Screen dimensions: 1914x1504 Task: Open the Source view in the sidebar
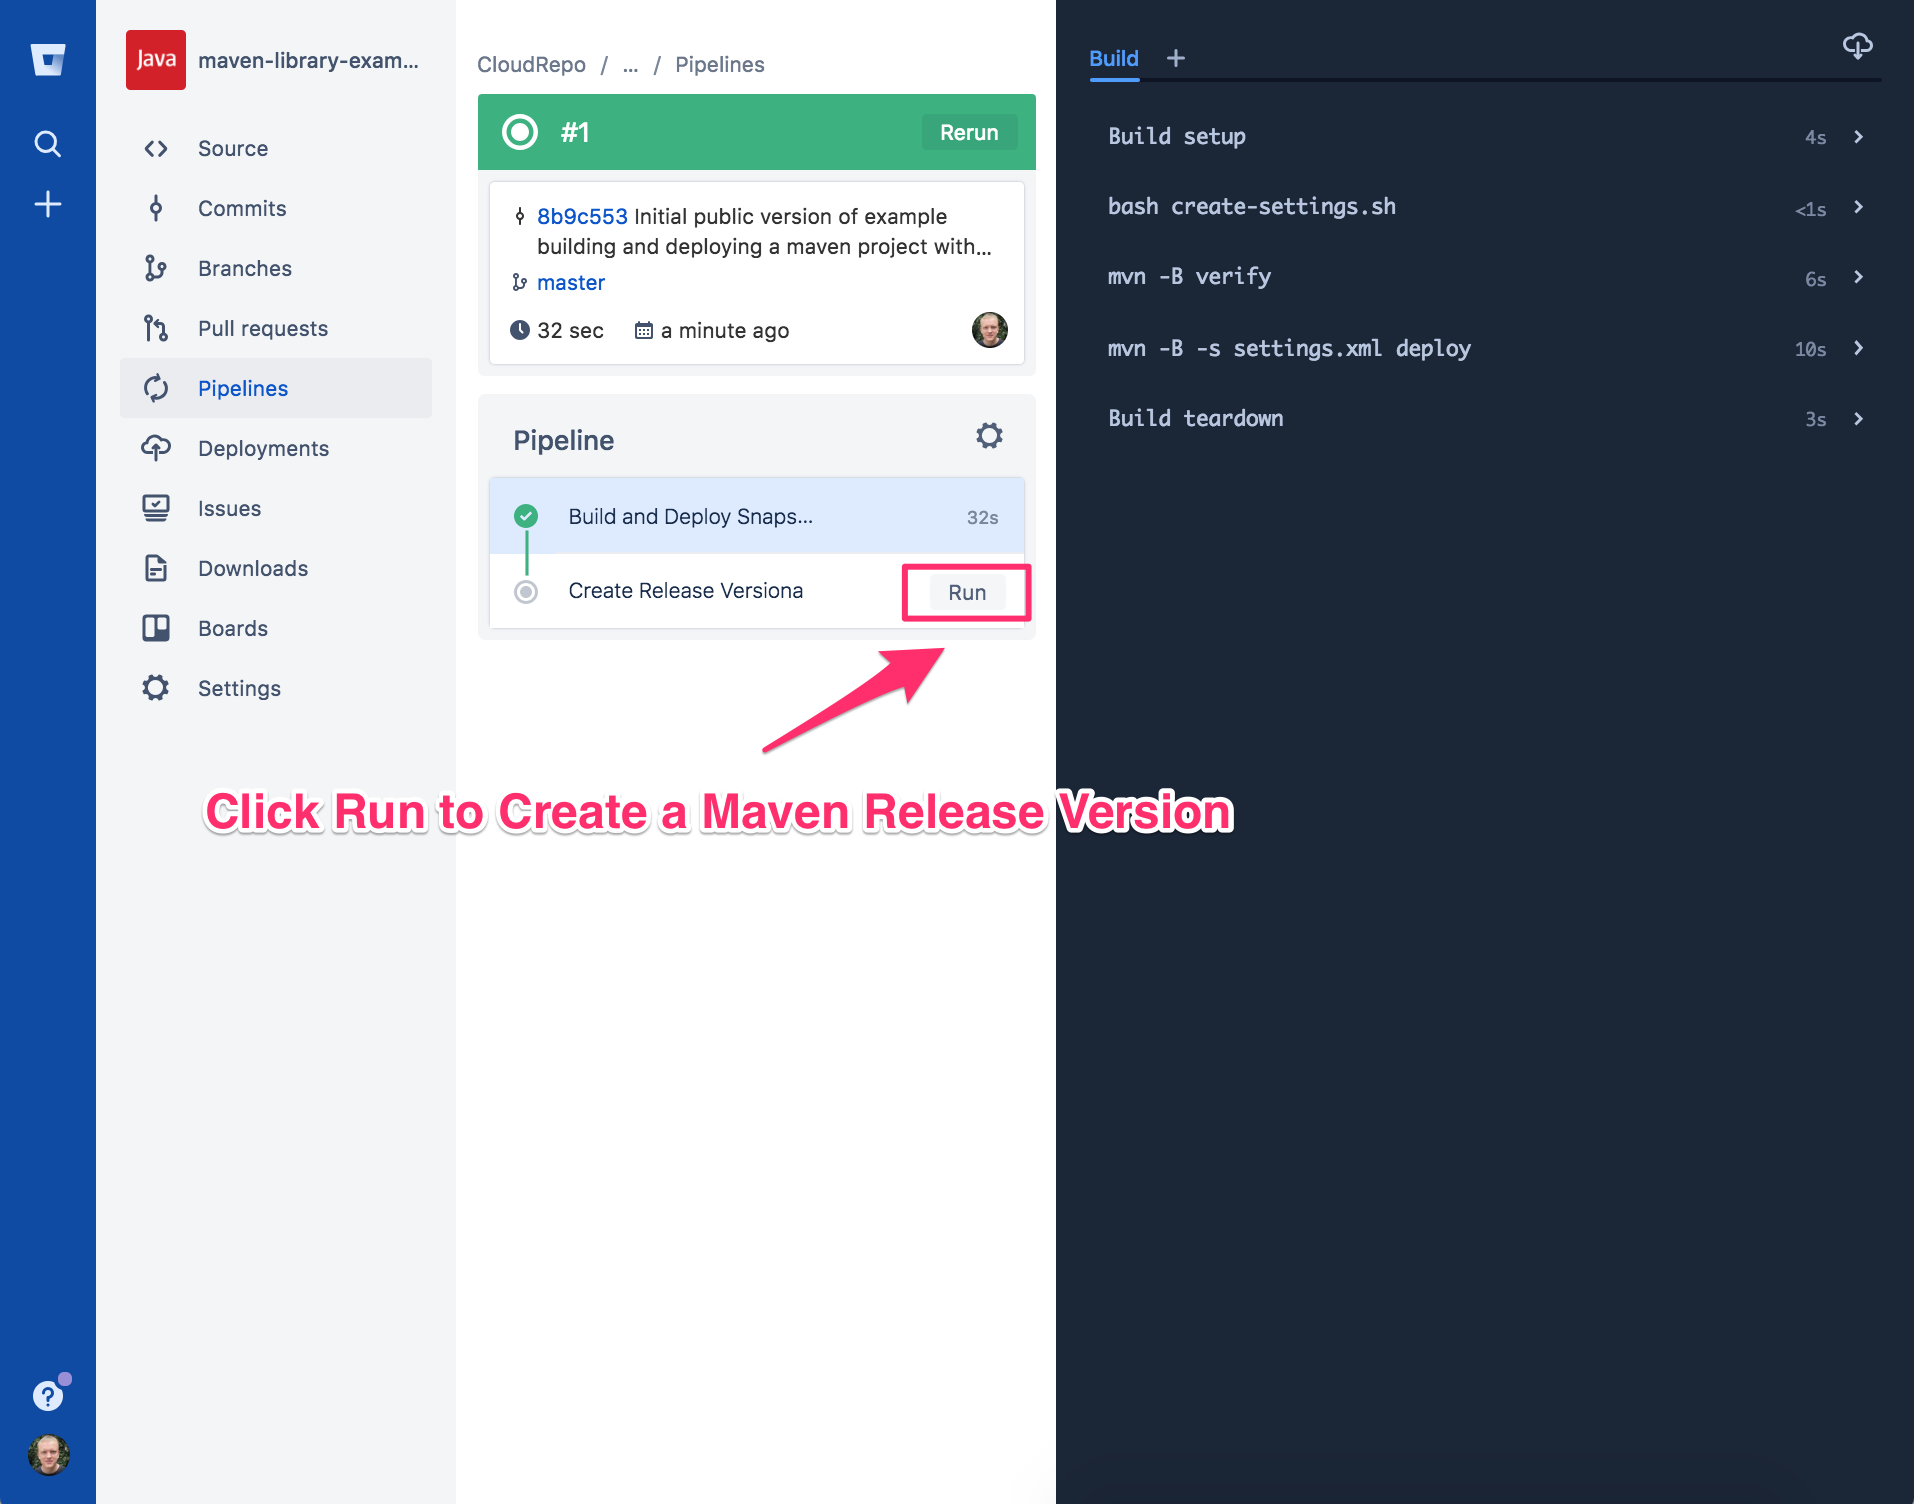click(x=233, y=148)
